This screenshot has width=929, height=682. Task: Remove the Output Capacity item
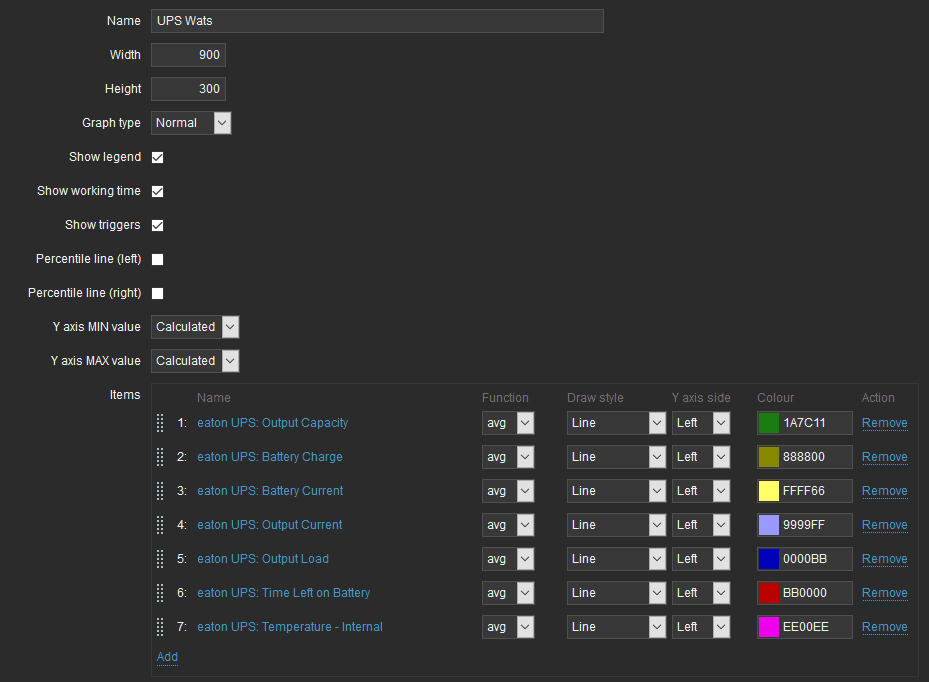click(885, 423)
